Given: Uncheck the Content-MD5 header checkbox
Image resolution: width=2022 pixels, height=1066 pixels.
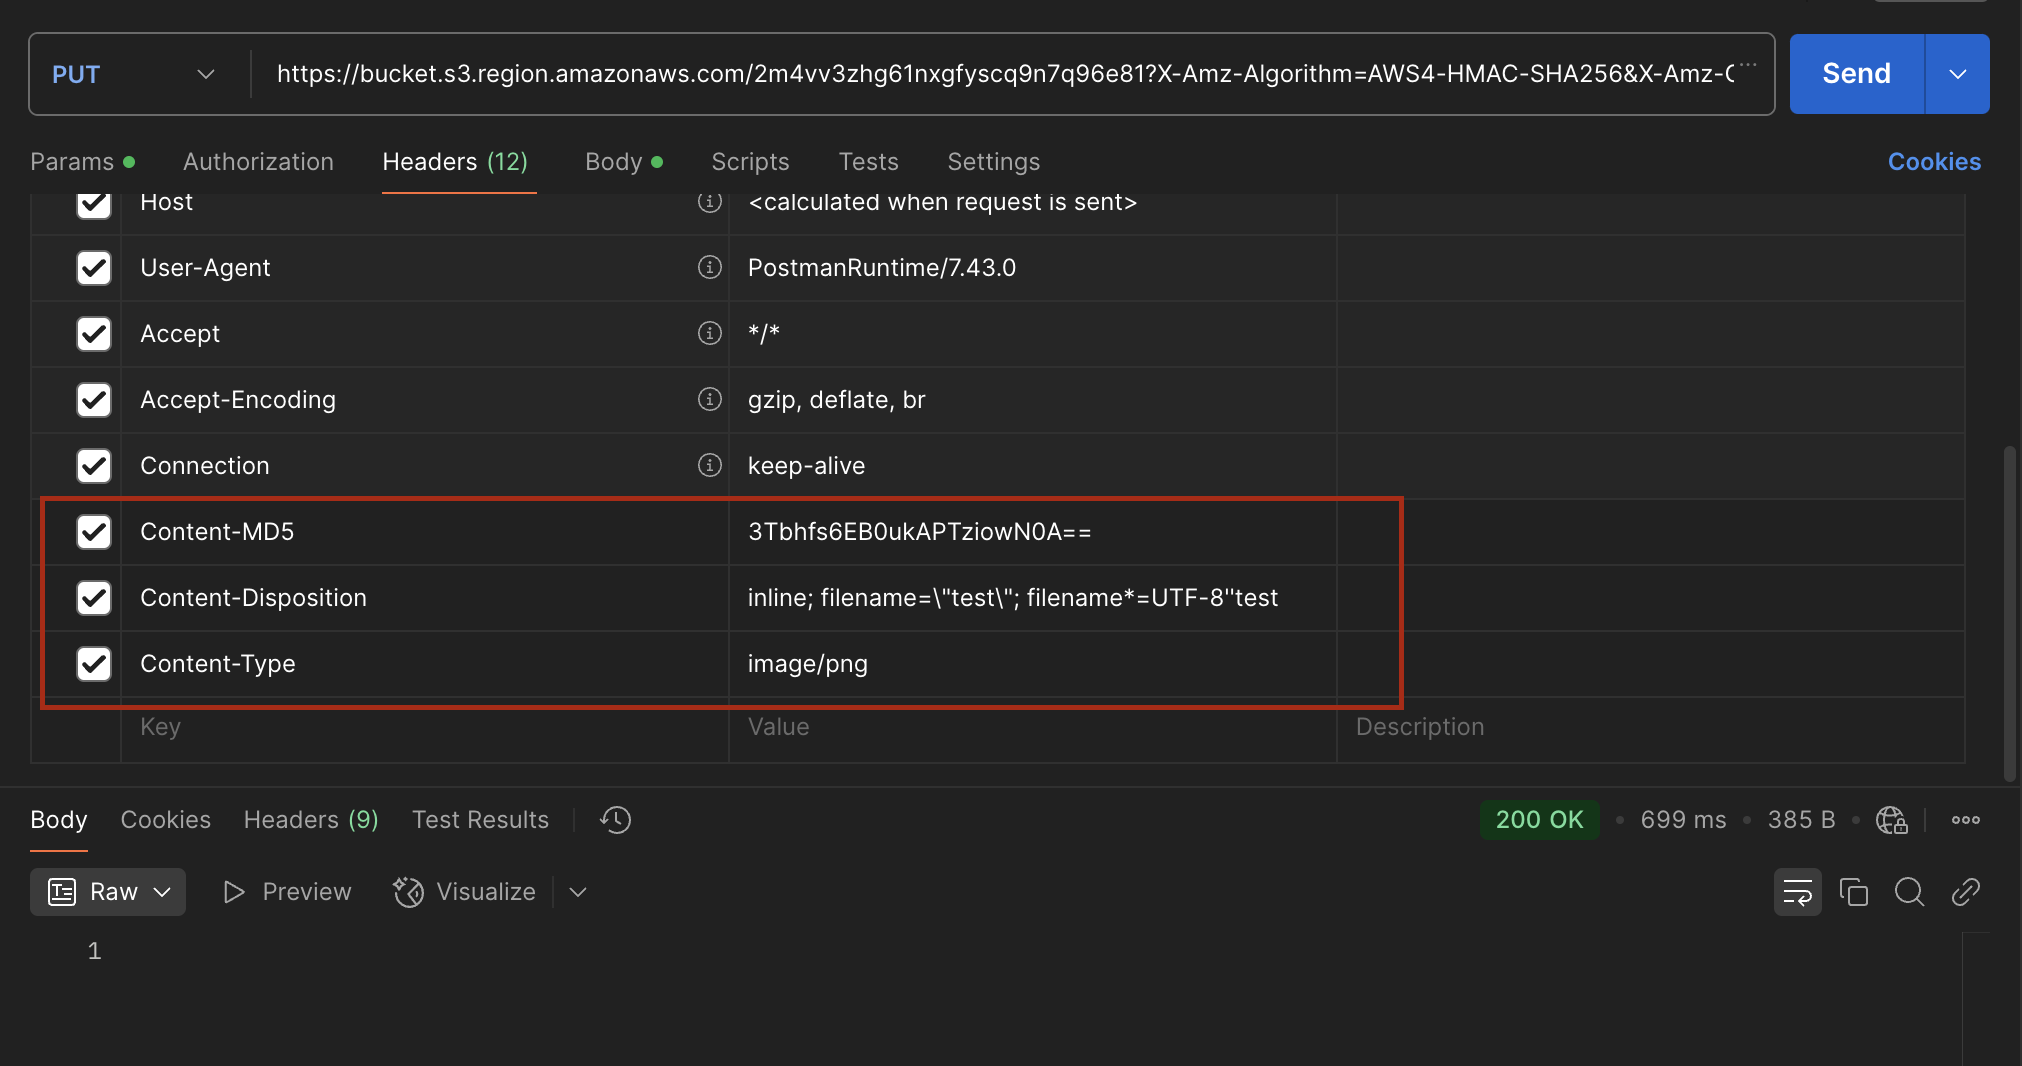Looking at the screenshot, I should (x=94, y=532).
